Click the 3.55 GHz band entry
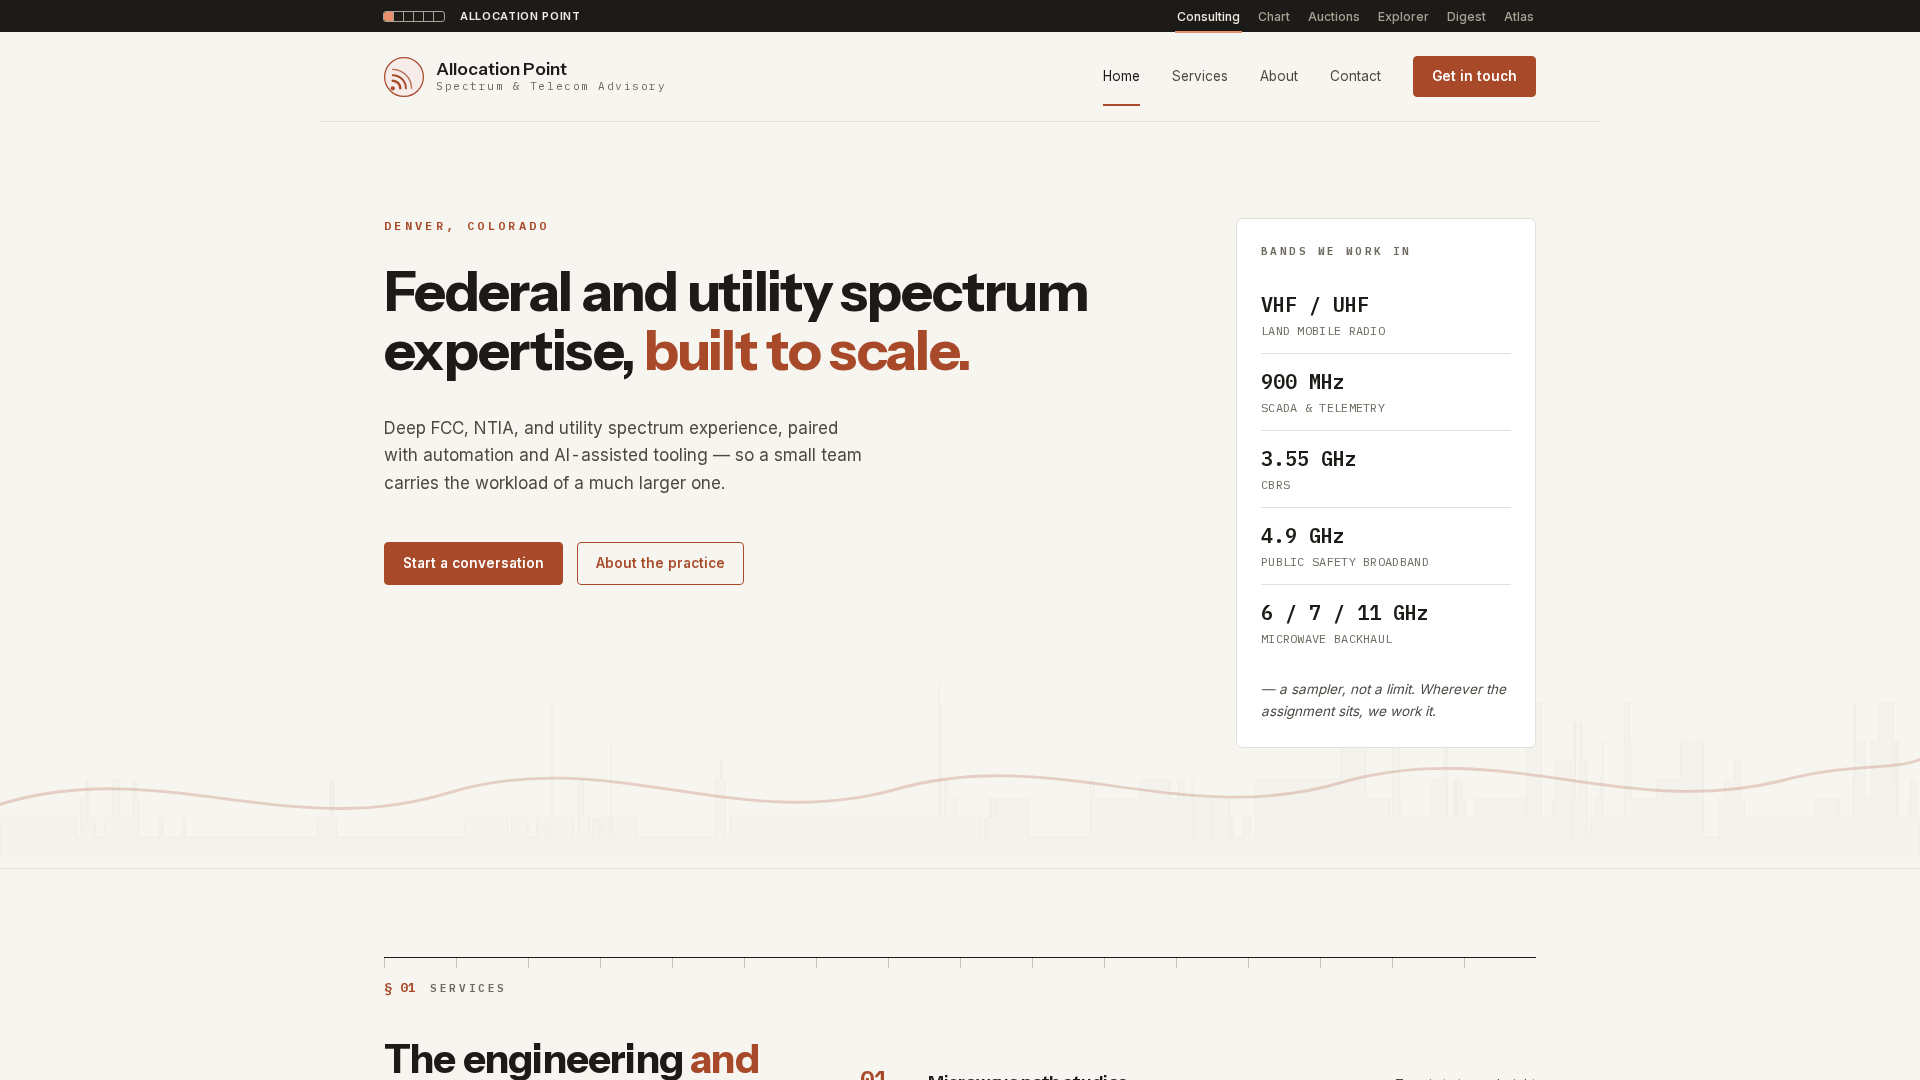The height and width of the screenshot is (1080, 1920). [1386, 470]
